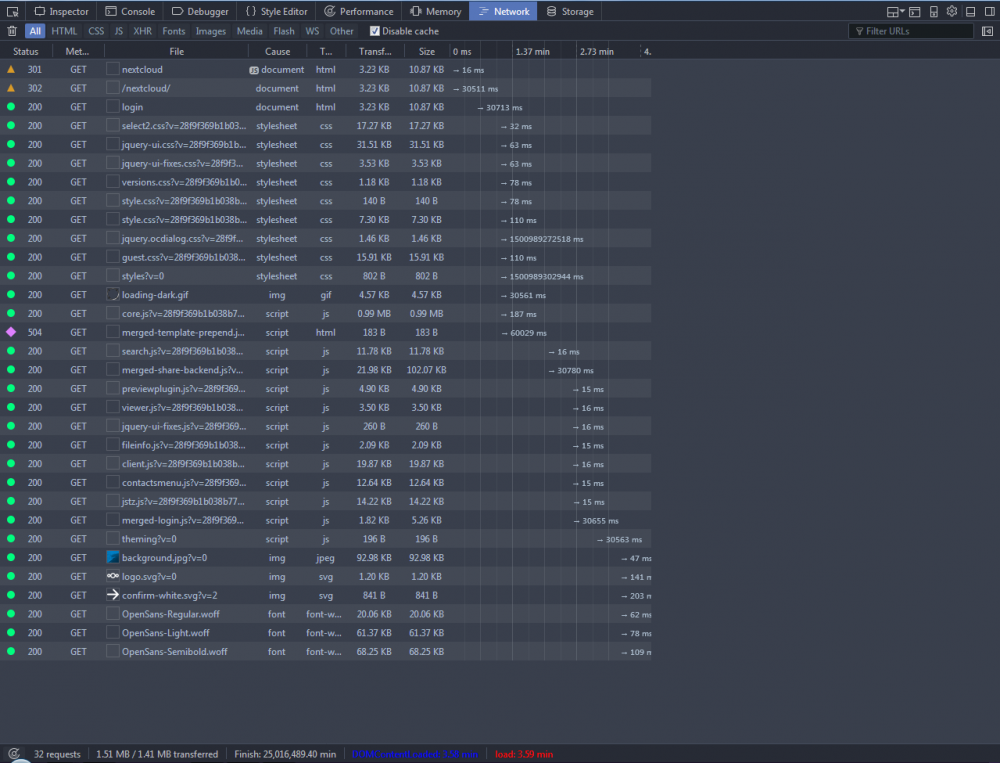Sort by the Size column header

(427, 51)
